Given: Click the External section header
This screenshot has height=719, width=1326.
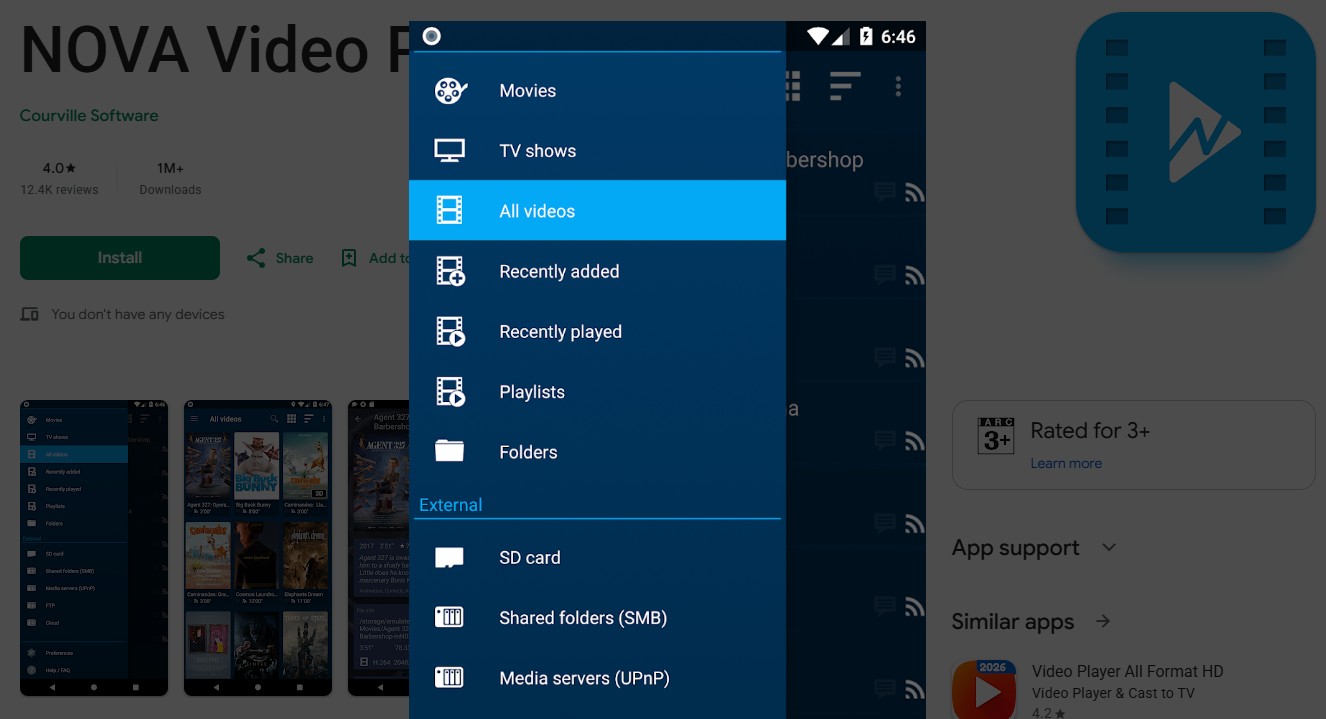Looking at the screenshot, I should pyautogui.click(x=451, y=505).
